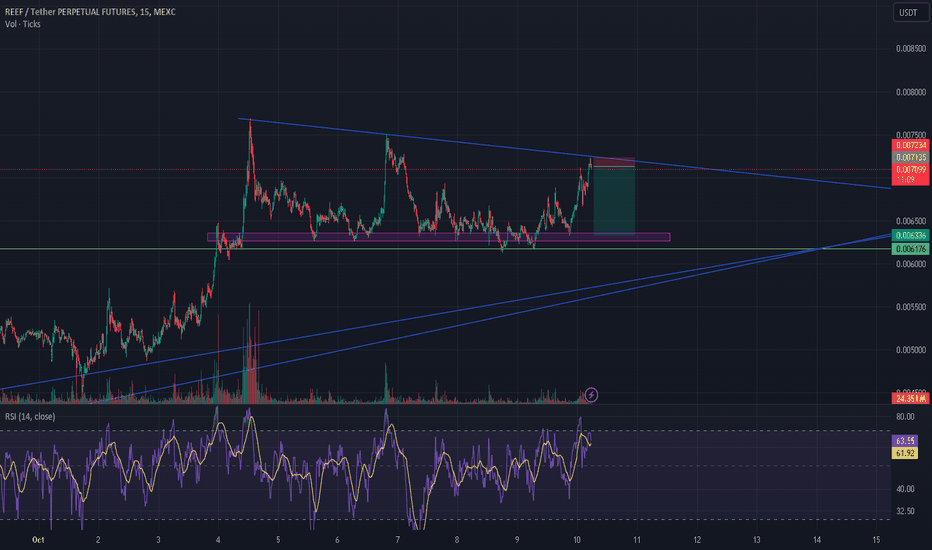The image size is (932, 550).
Task: Click the 0.006500 price axis label
Action: 911,221
